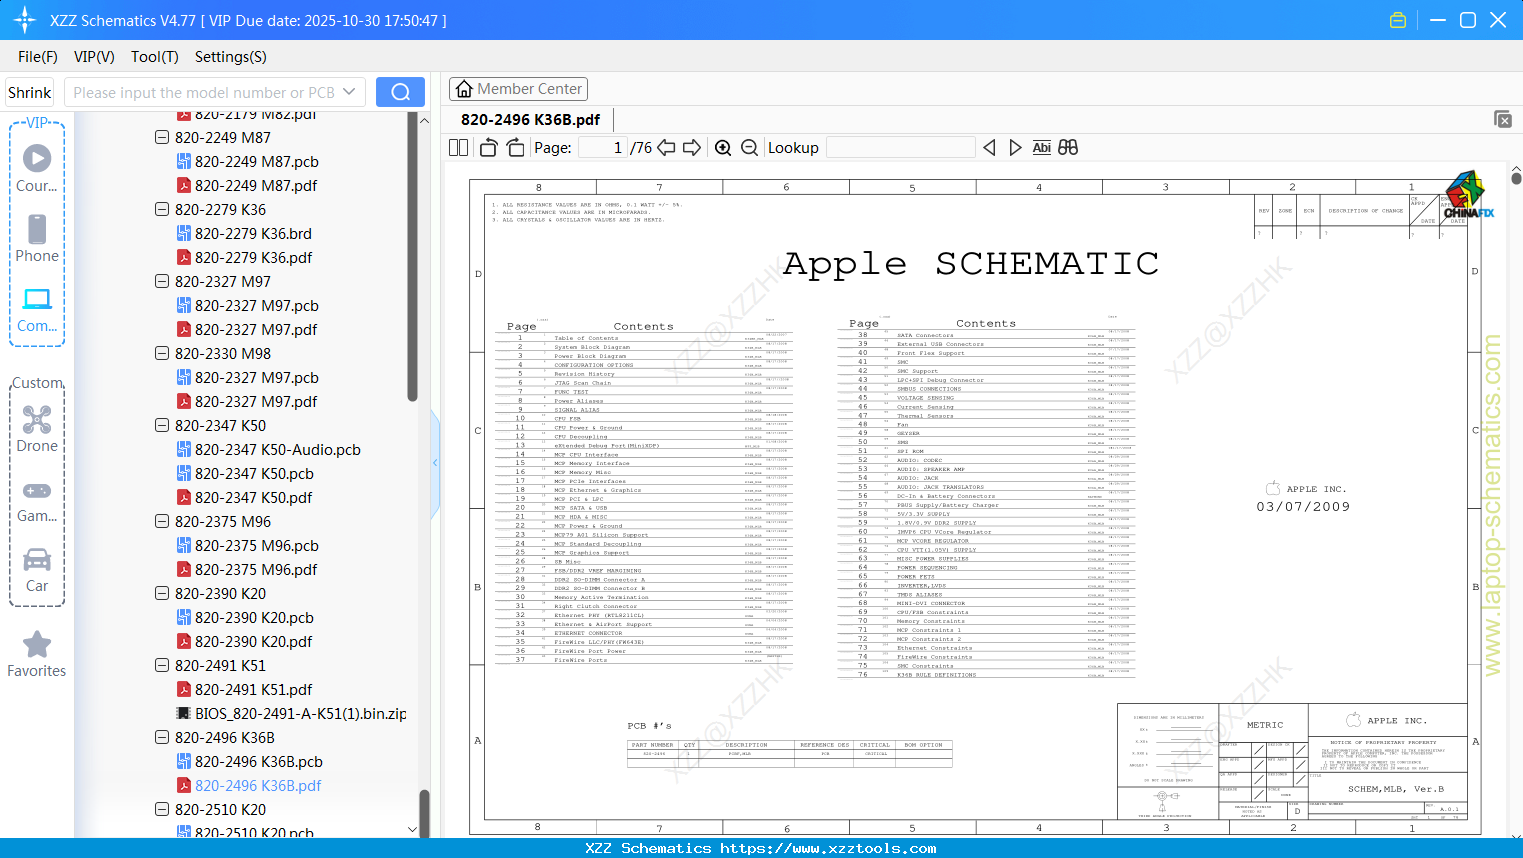The height and width of the screenshot is (858, 1523).
Task: Click the Member Center button
Action: click(x=518, y=89)
